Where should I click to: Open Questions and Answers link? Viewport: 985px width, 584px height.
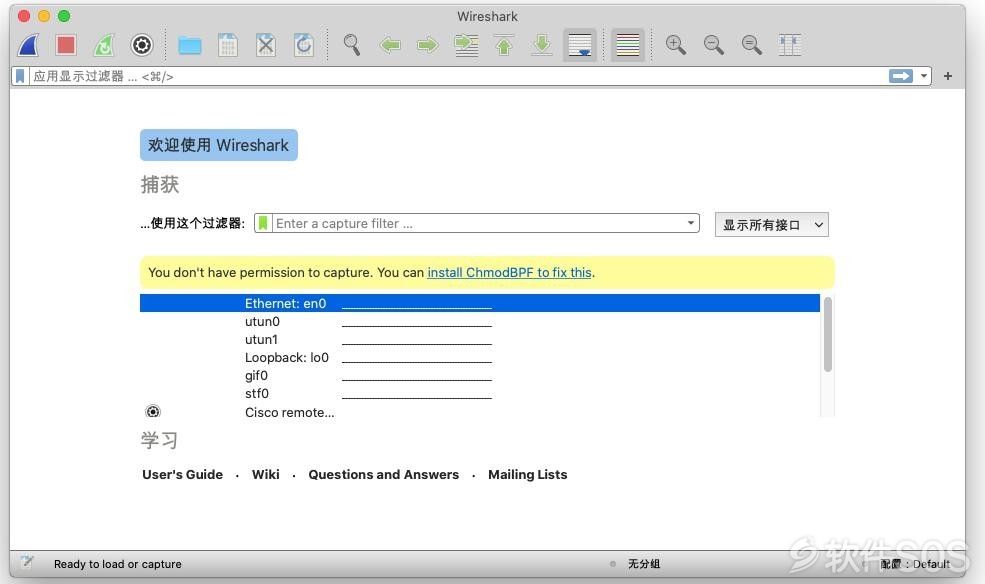click(383, 475)
